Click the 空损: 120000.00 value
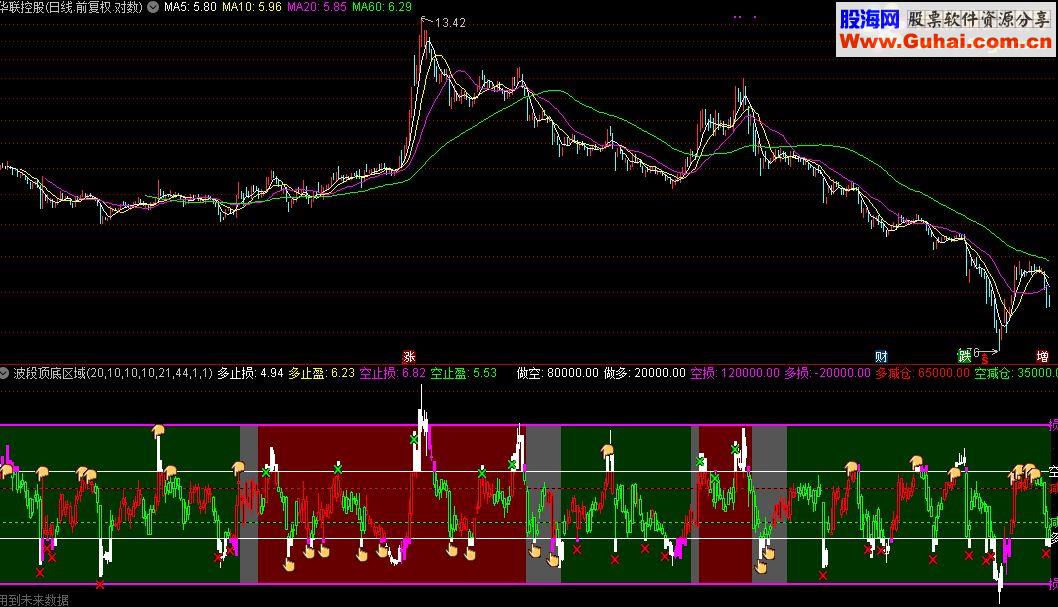 [735, 373]
